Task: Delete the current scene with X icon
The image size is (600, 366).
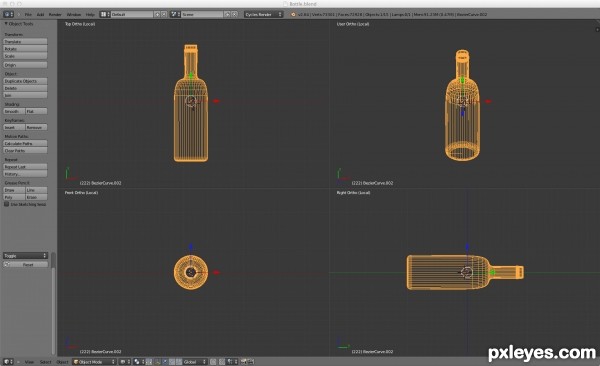Action: [234, 14]
